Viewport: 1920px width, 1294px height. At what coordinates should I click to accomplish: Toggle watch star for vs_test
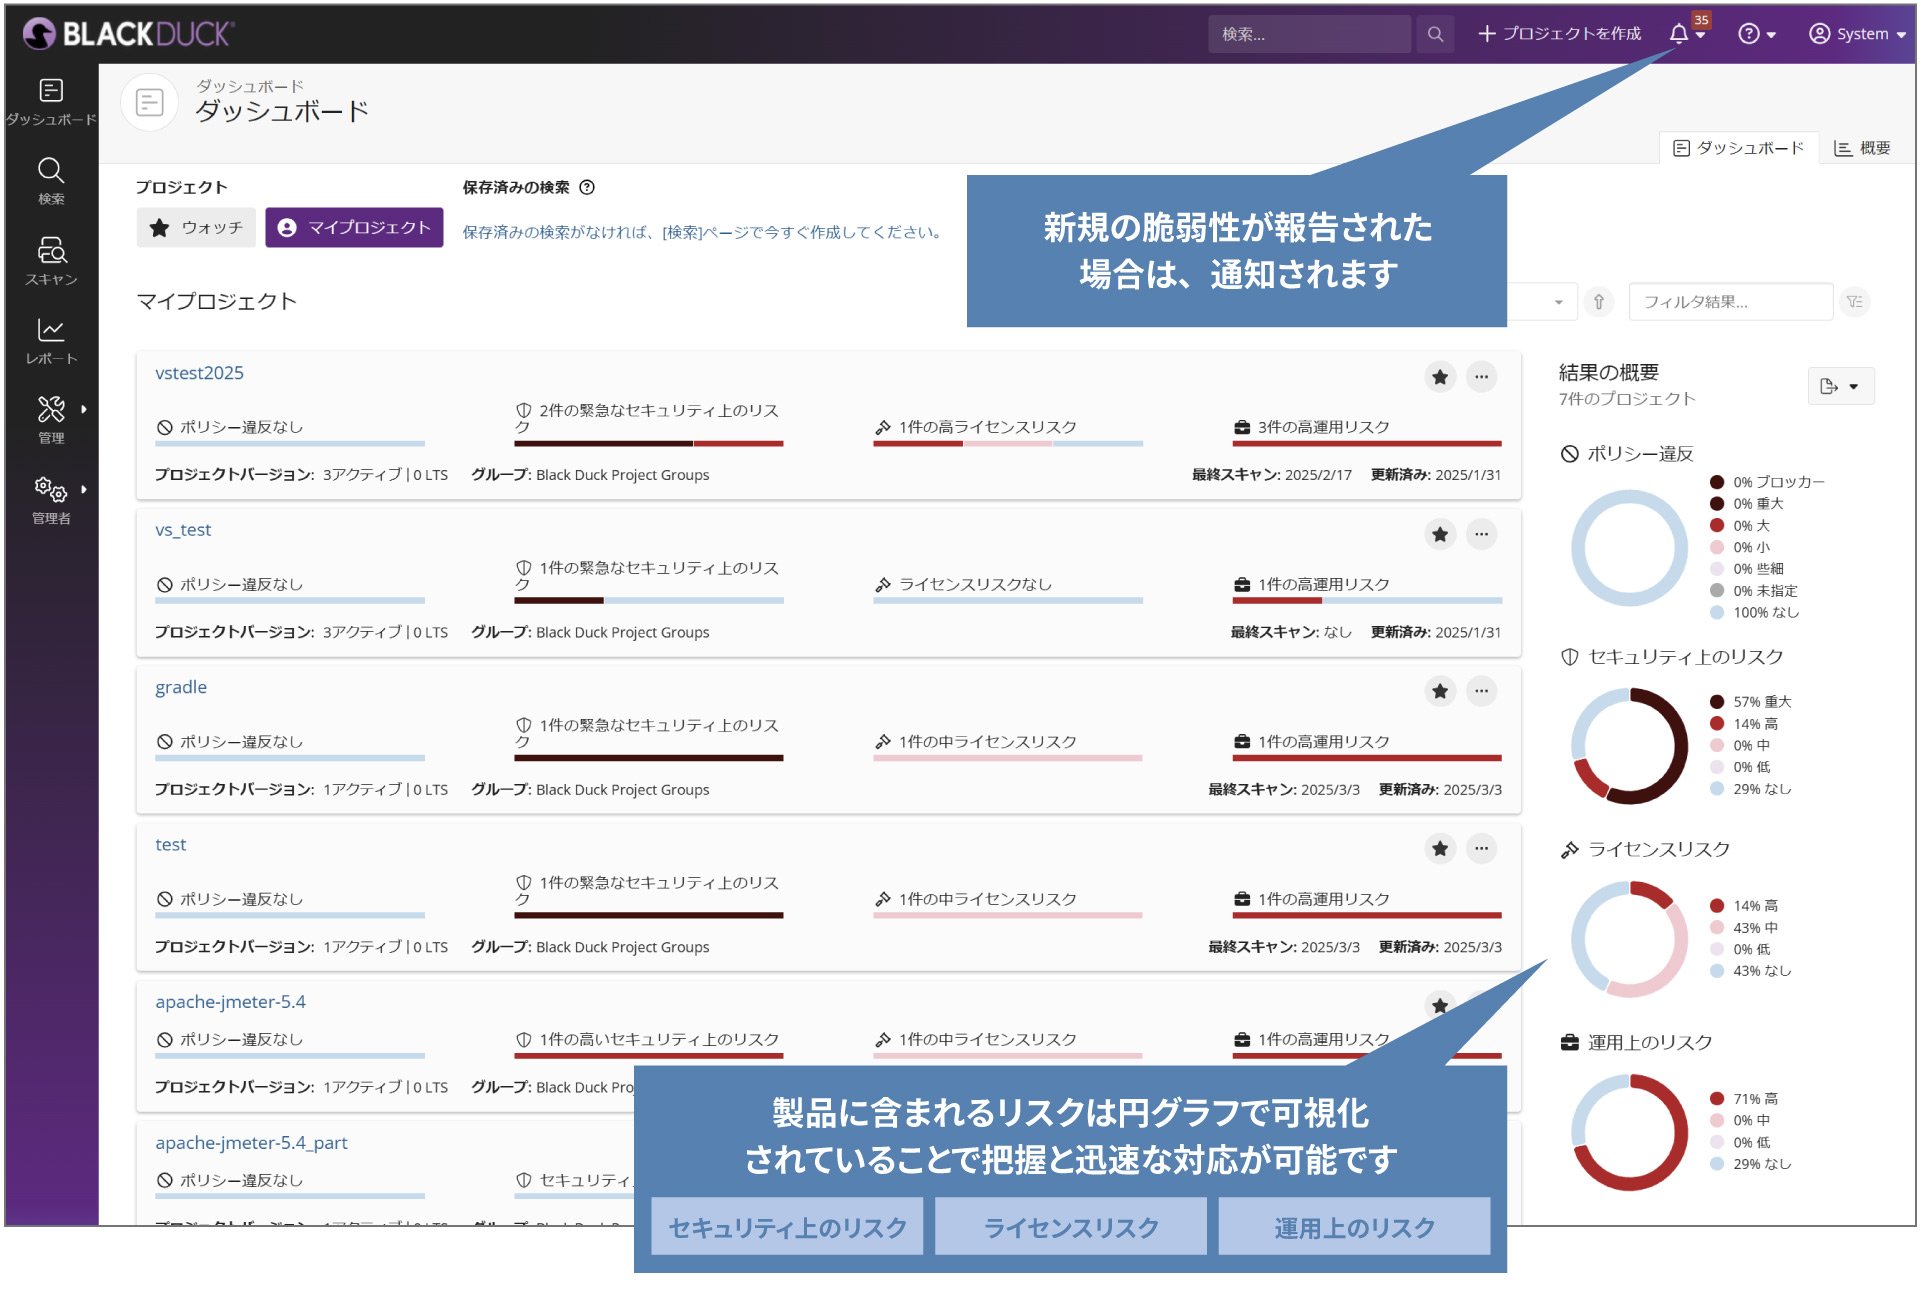click(1440, 534)
